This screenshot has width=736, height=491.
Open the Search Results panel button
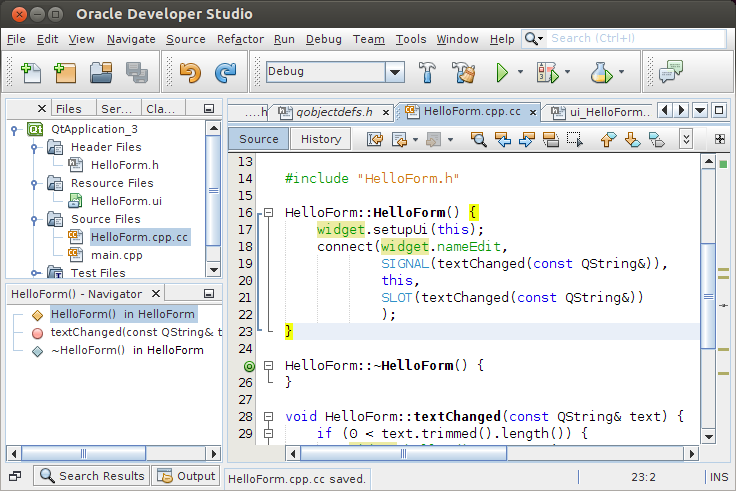[90, 476]
